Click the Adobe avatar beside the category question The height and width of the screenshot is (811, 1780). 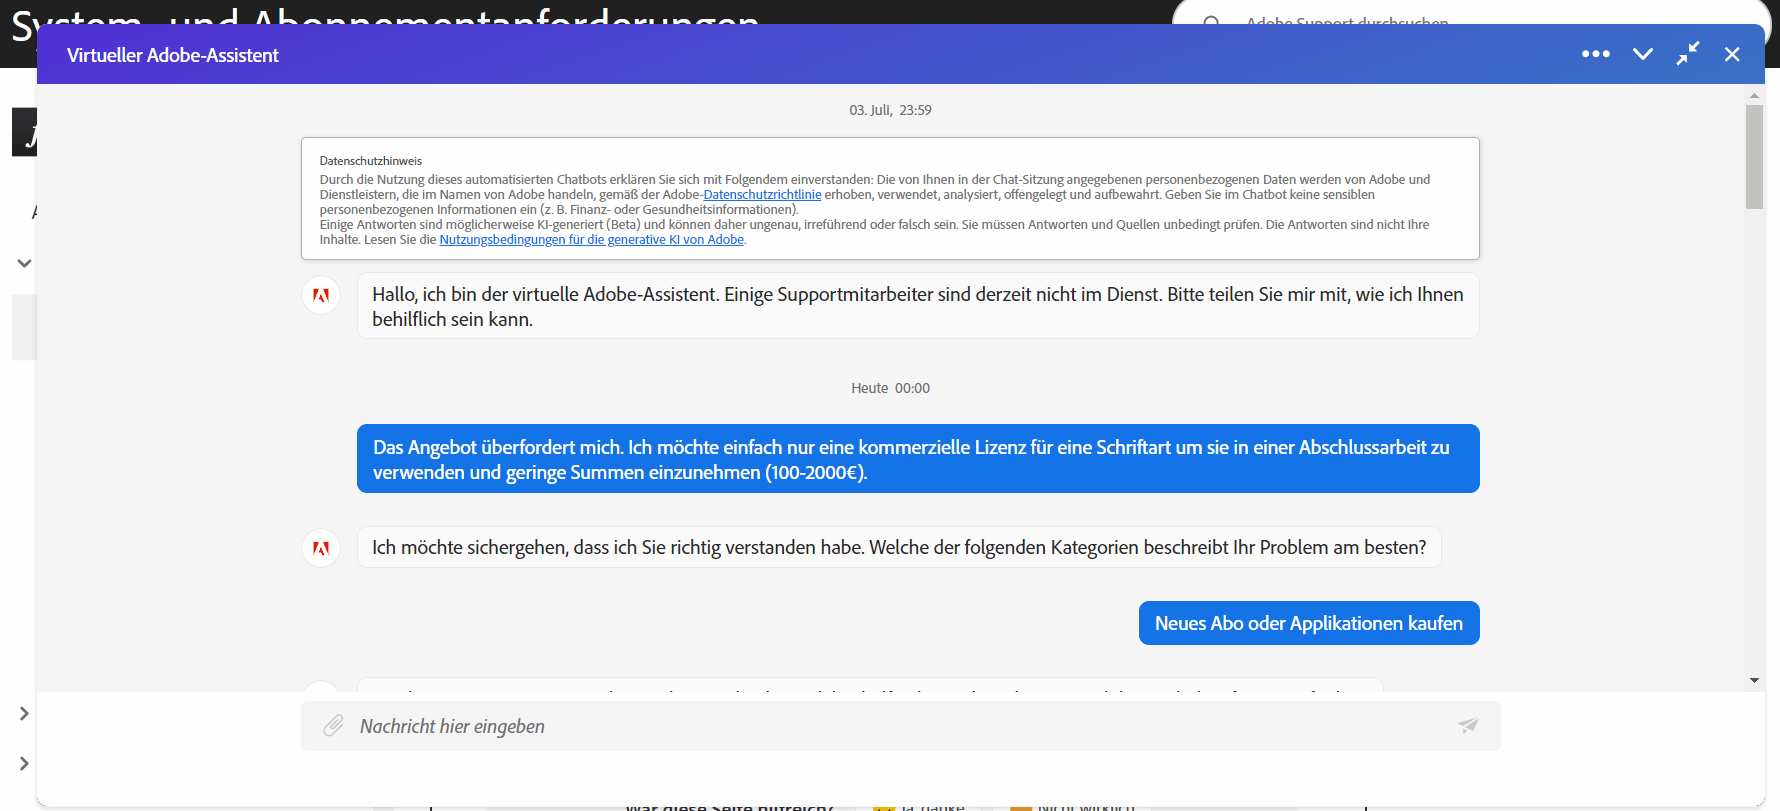pos(321,548)
